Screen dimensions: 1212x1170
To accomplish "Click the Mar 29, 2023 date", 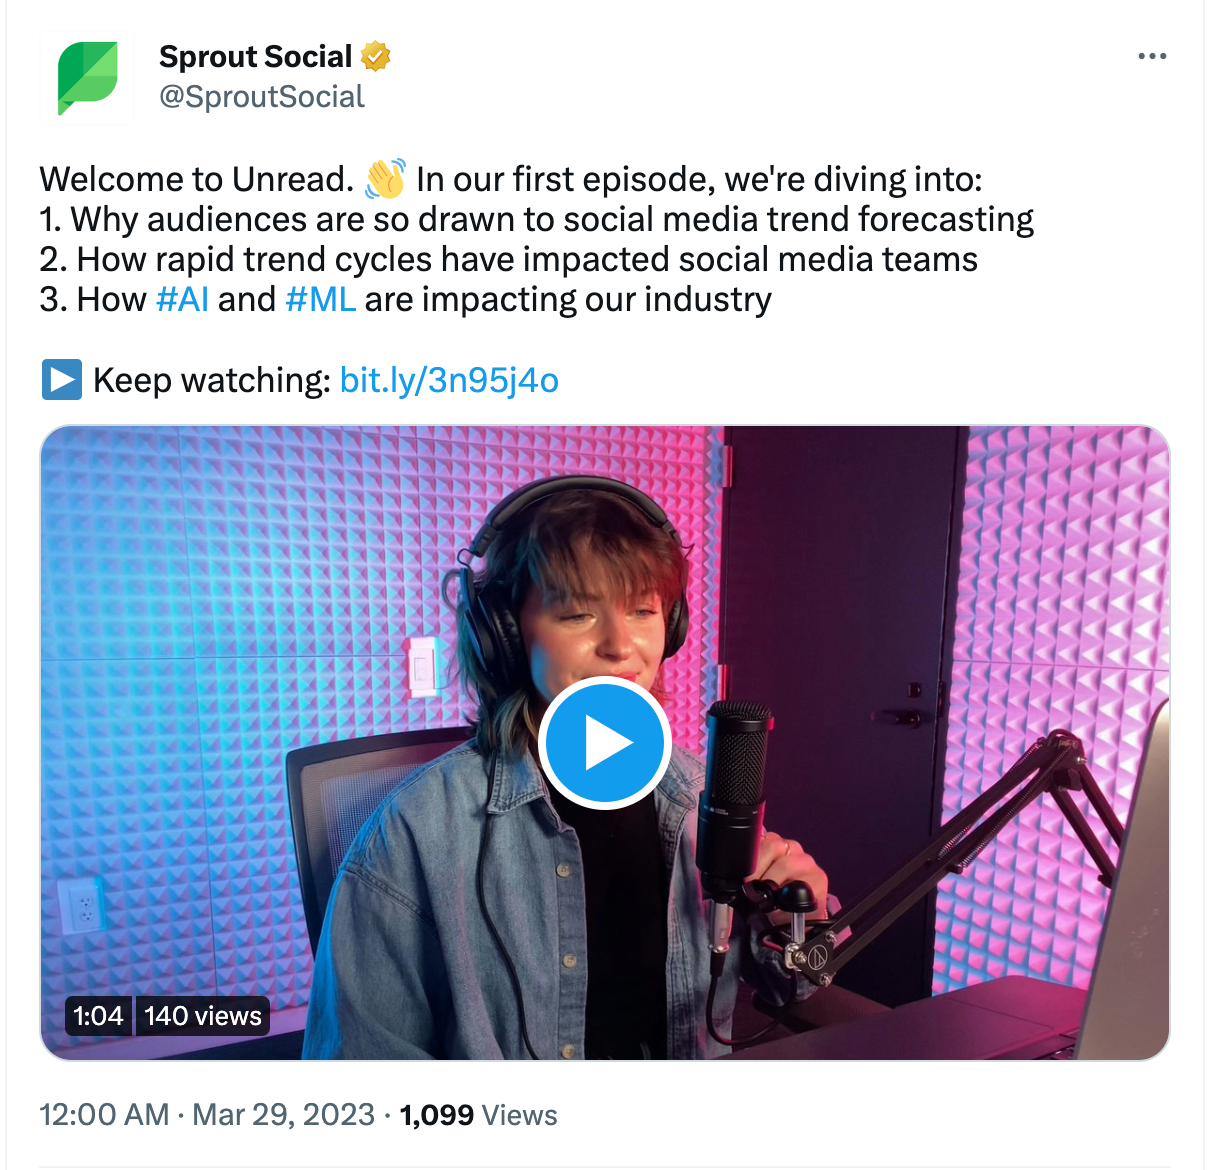I will click(283, 1114).
